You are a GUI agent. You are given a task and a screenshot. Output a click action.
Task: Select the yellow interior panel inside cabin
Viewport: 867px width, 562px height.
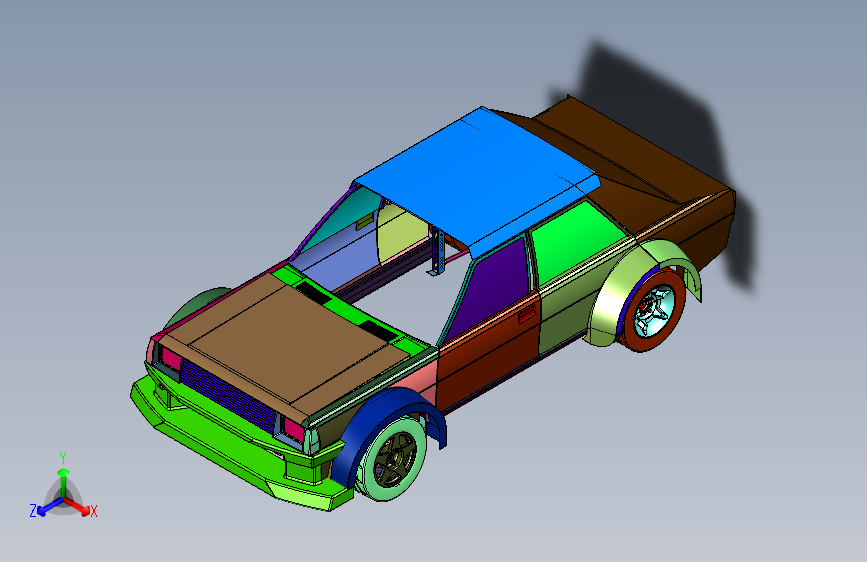coord(401,231)
